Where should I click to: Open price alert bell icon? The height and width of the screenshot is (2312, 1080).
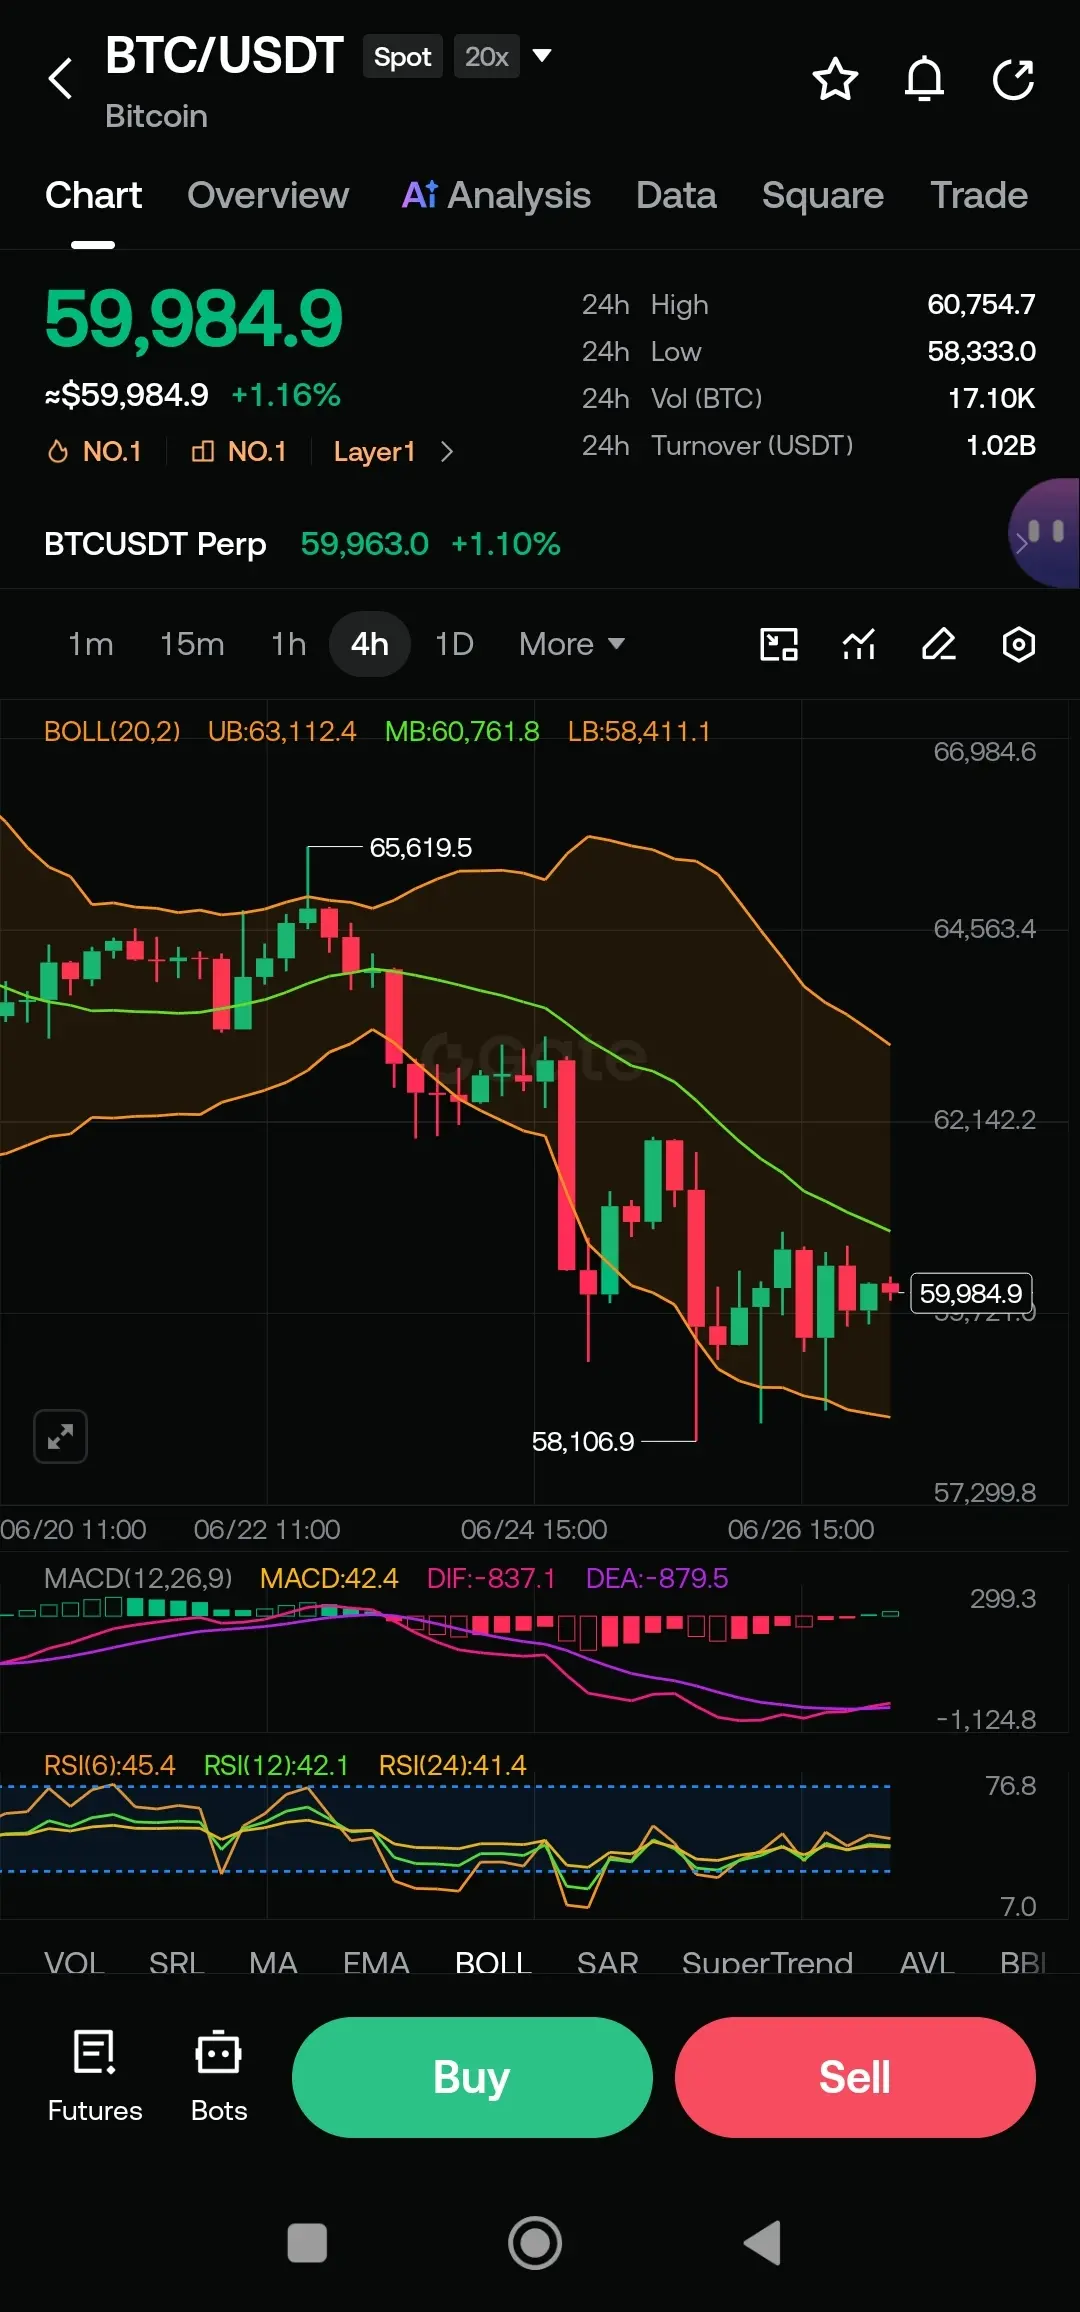coord(924,79)
